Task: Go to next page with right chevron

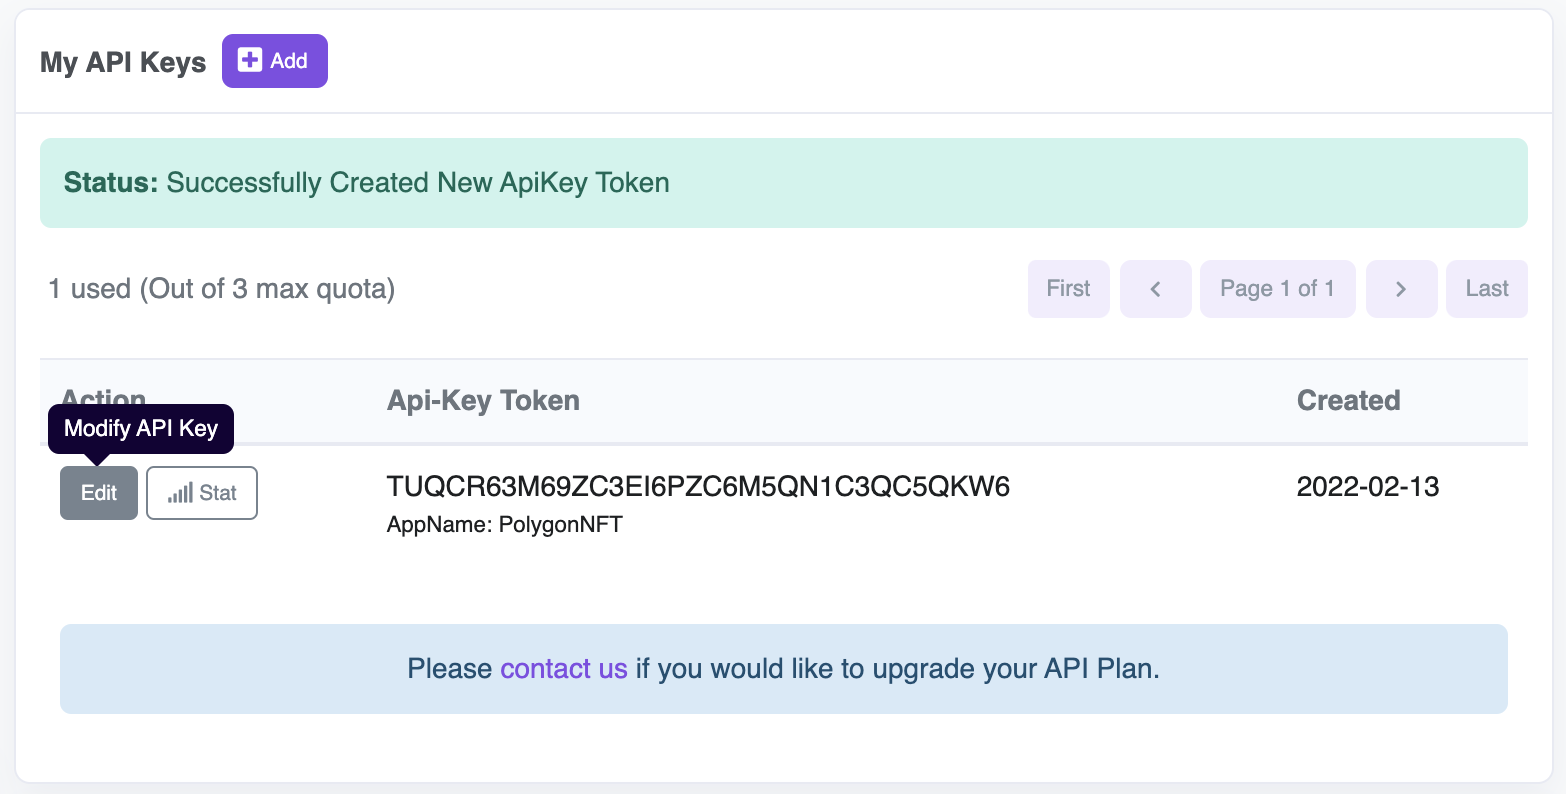Action: click(1401, 289)
